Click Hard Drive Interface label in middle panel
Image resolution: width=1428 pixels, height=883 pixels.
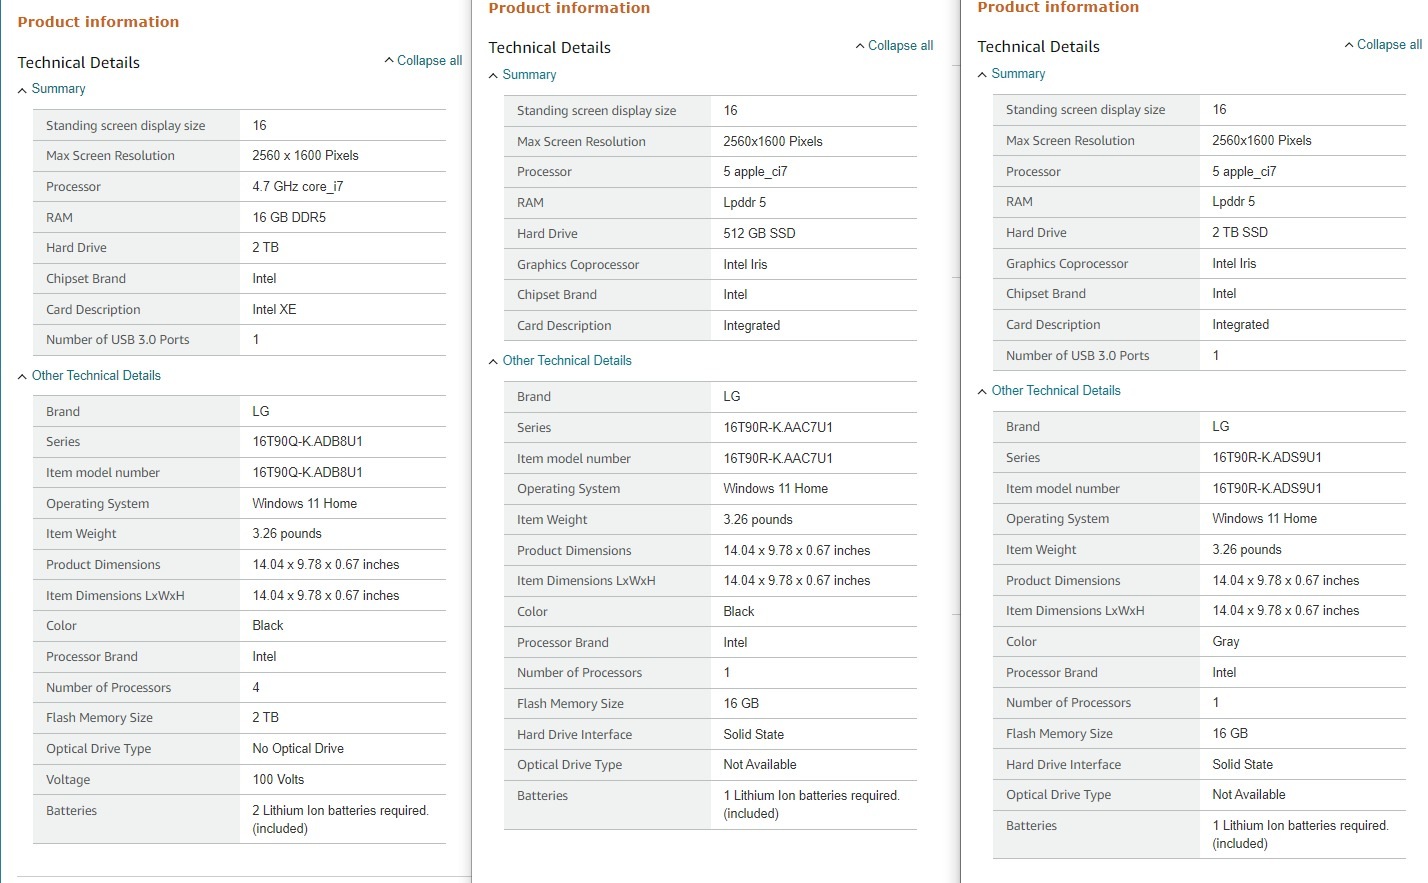point(575,735)
